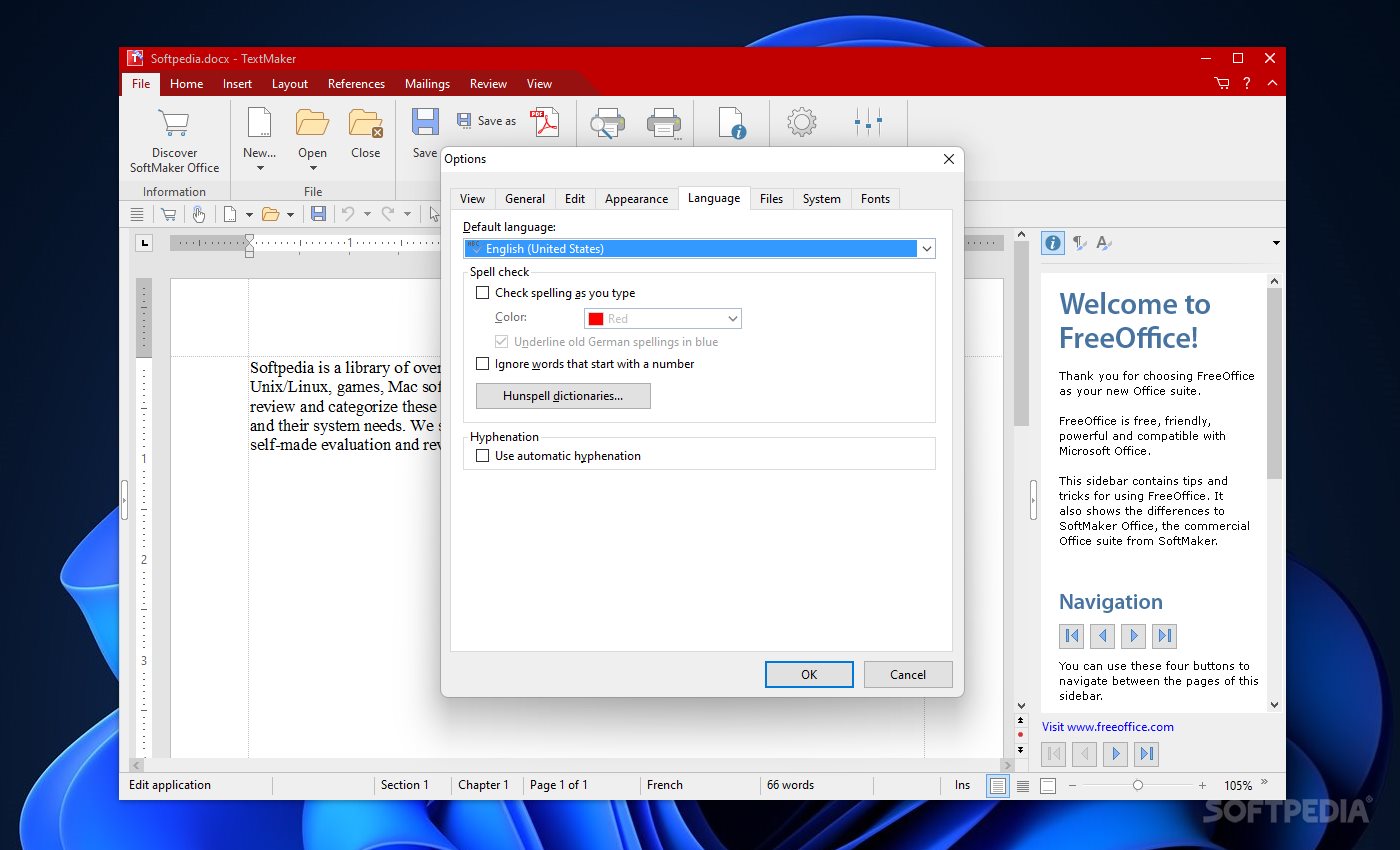Click the Hunspell dictionaries button
This screenshot has height=850, width=1400.
[x=563, y=396]
